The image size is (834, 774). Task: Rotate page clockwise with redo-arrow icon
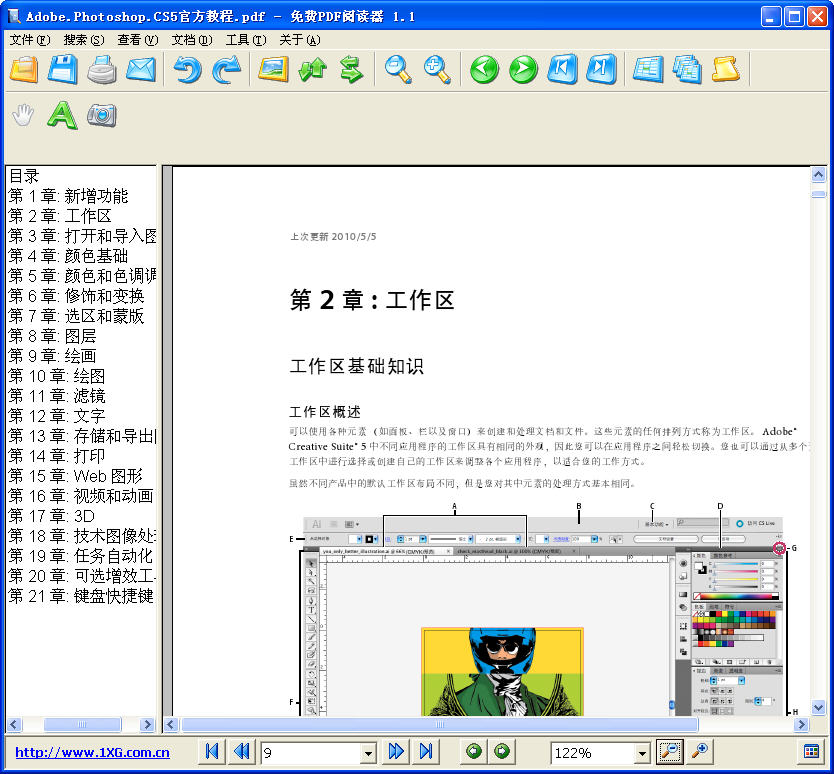pos(226,69)
